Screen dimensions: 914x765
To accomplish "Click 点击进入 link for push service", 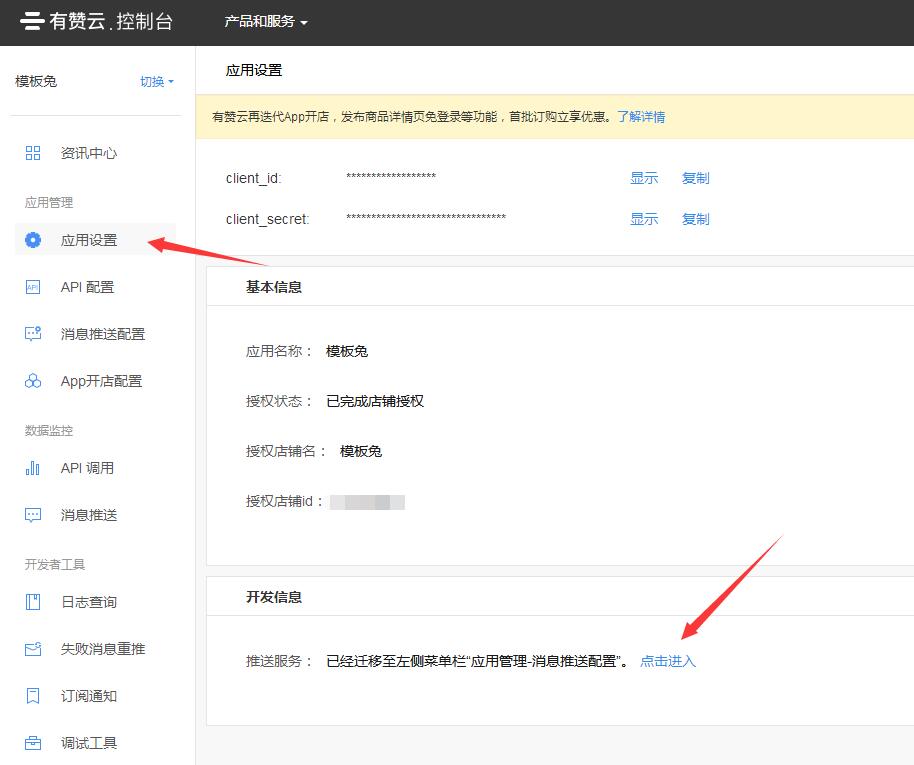I will click(x=668, y=661).
